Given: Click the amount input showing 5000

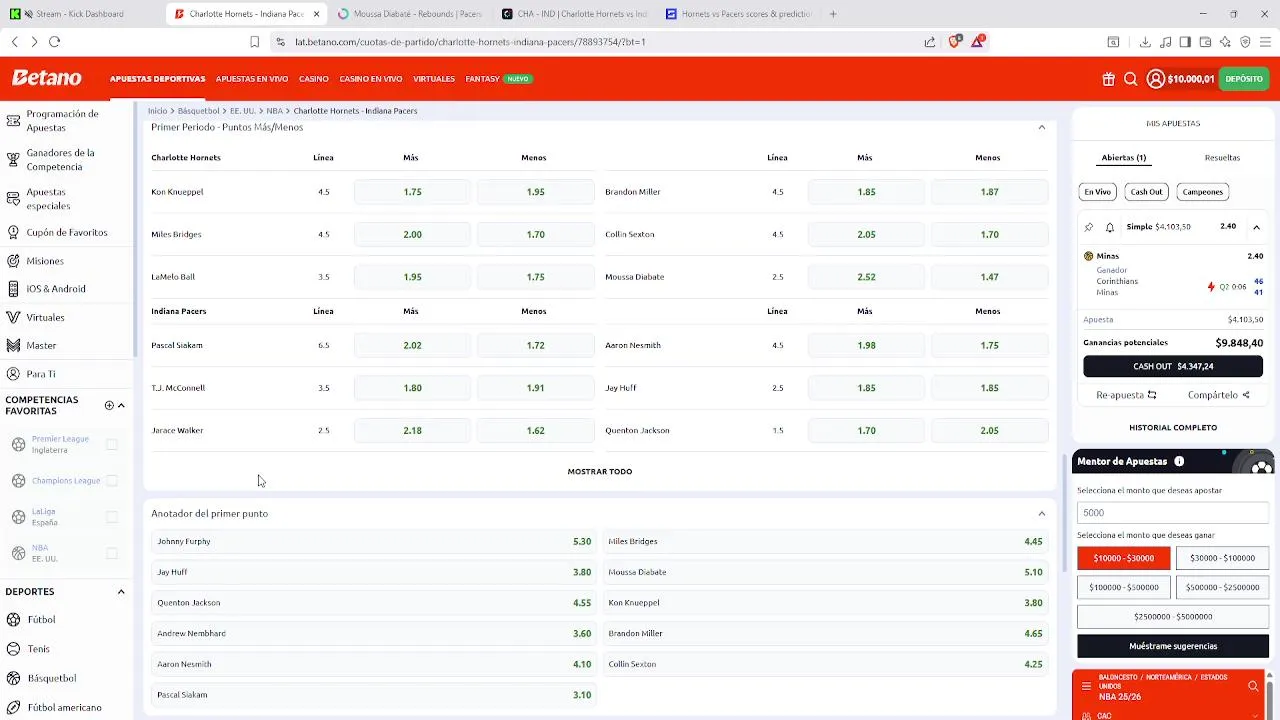Looking at the screenshot, I should click(1173, 512).
